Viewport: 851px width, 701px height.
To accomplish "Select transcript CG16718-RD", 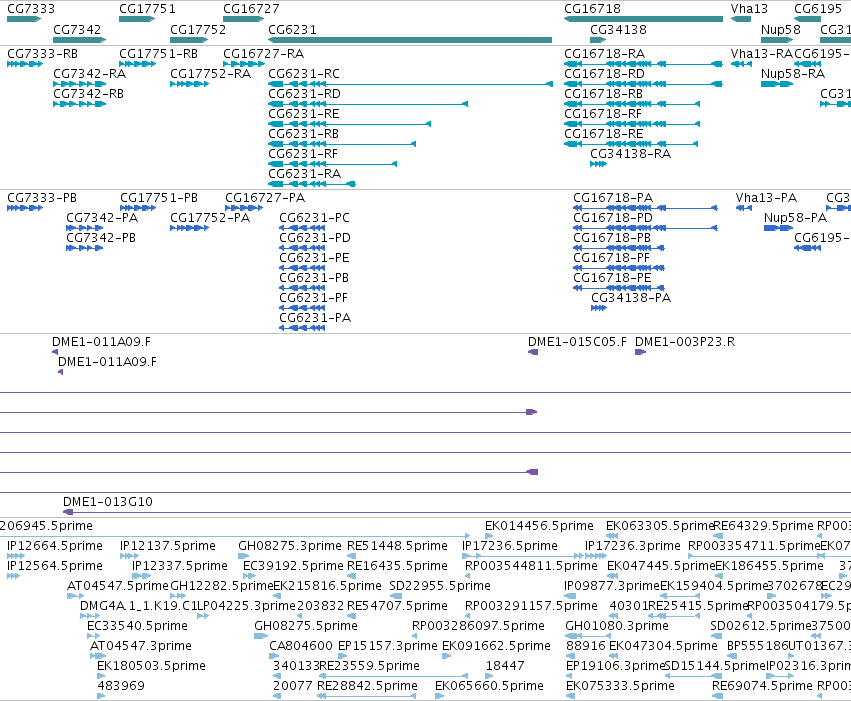I will click(x=605, y=74).
